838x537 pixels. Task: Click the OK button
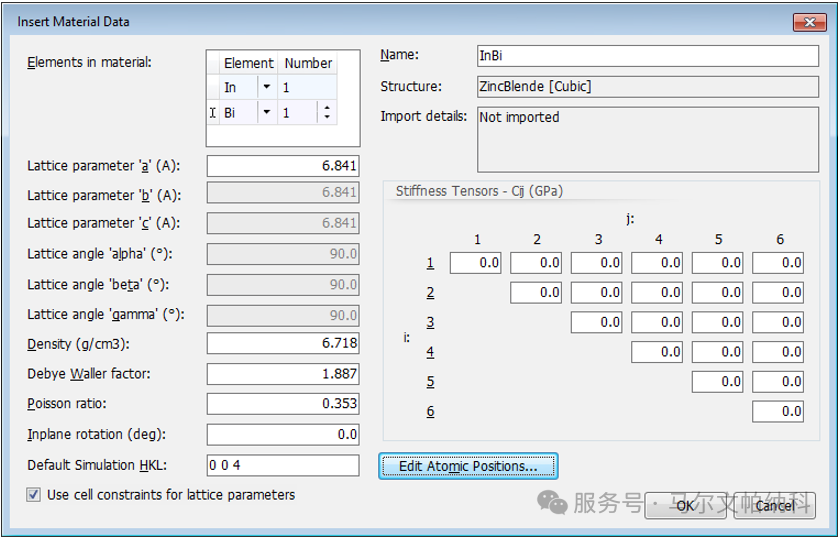pyautogui.click(x=686, y=505)
